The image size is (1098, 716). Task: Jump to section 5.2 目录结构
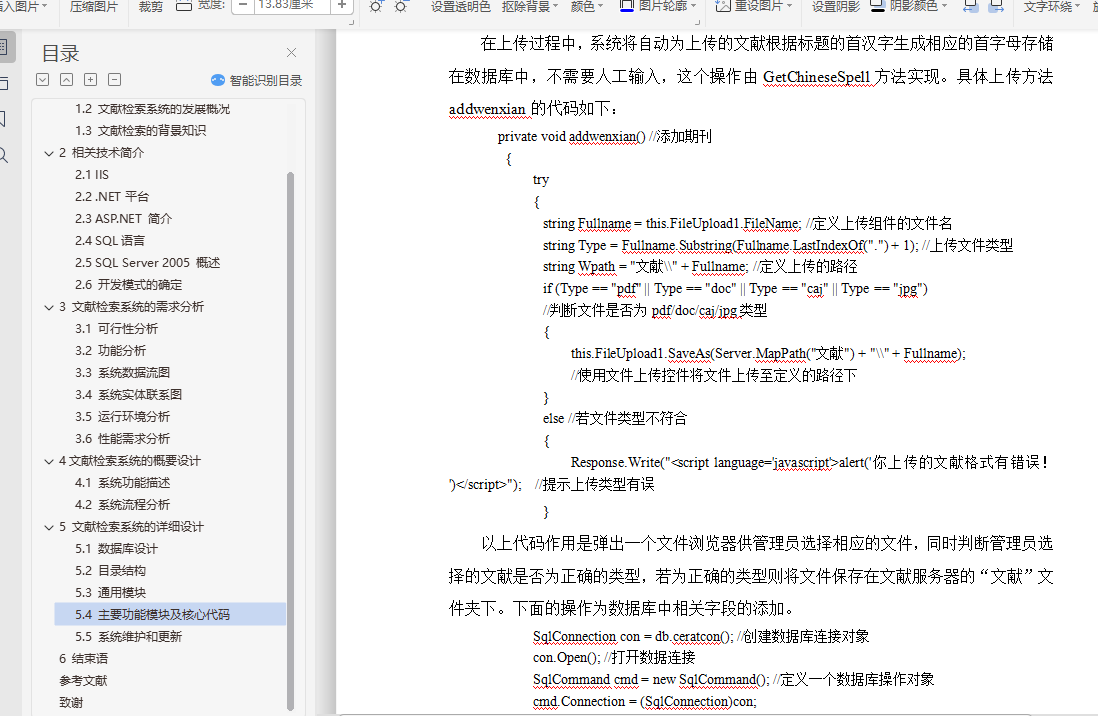(x=111, y=570)
